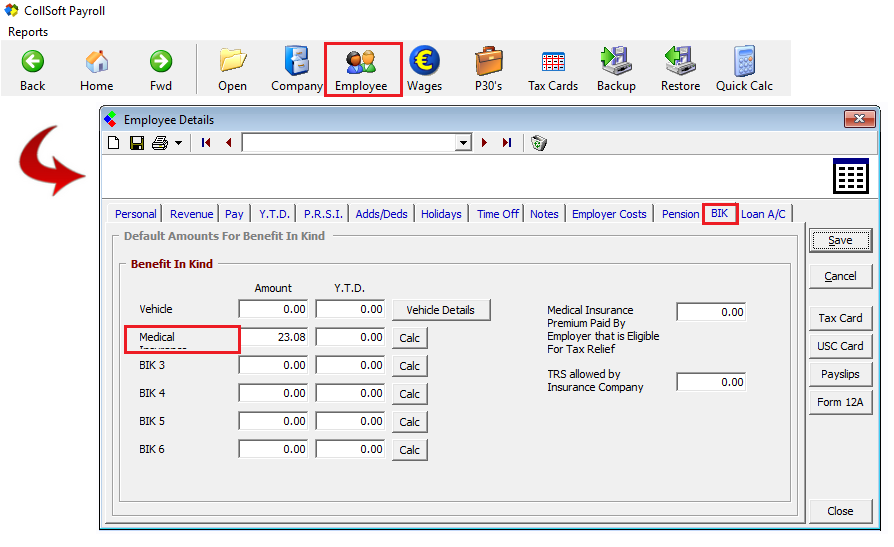The width and height of the screenshot is (894, 547).
Task: Switch to the Pension tab
Action: click(680, 214)
